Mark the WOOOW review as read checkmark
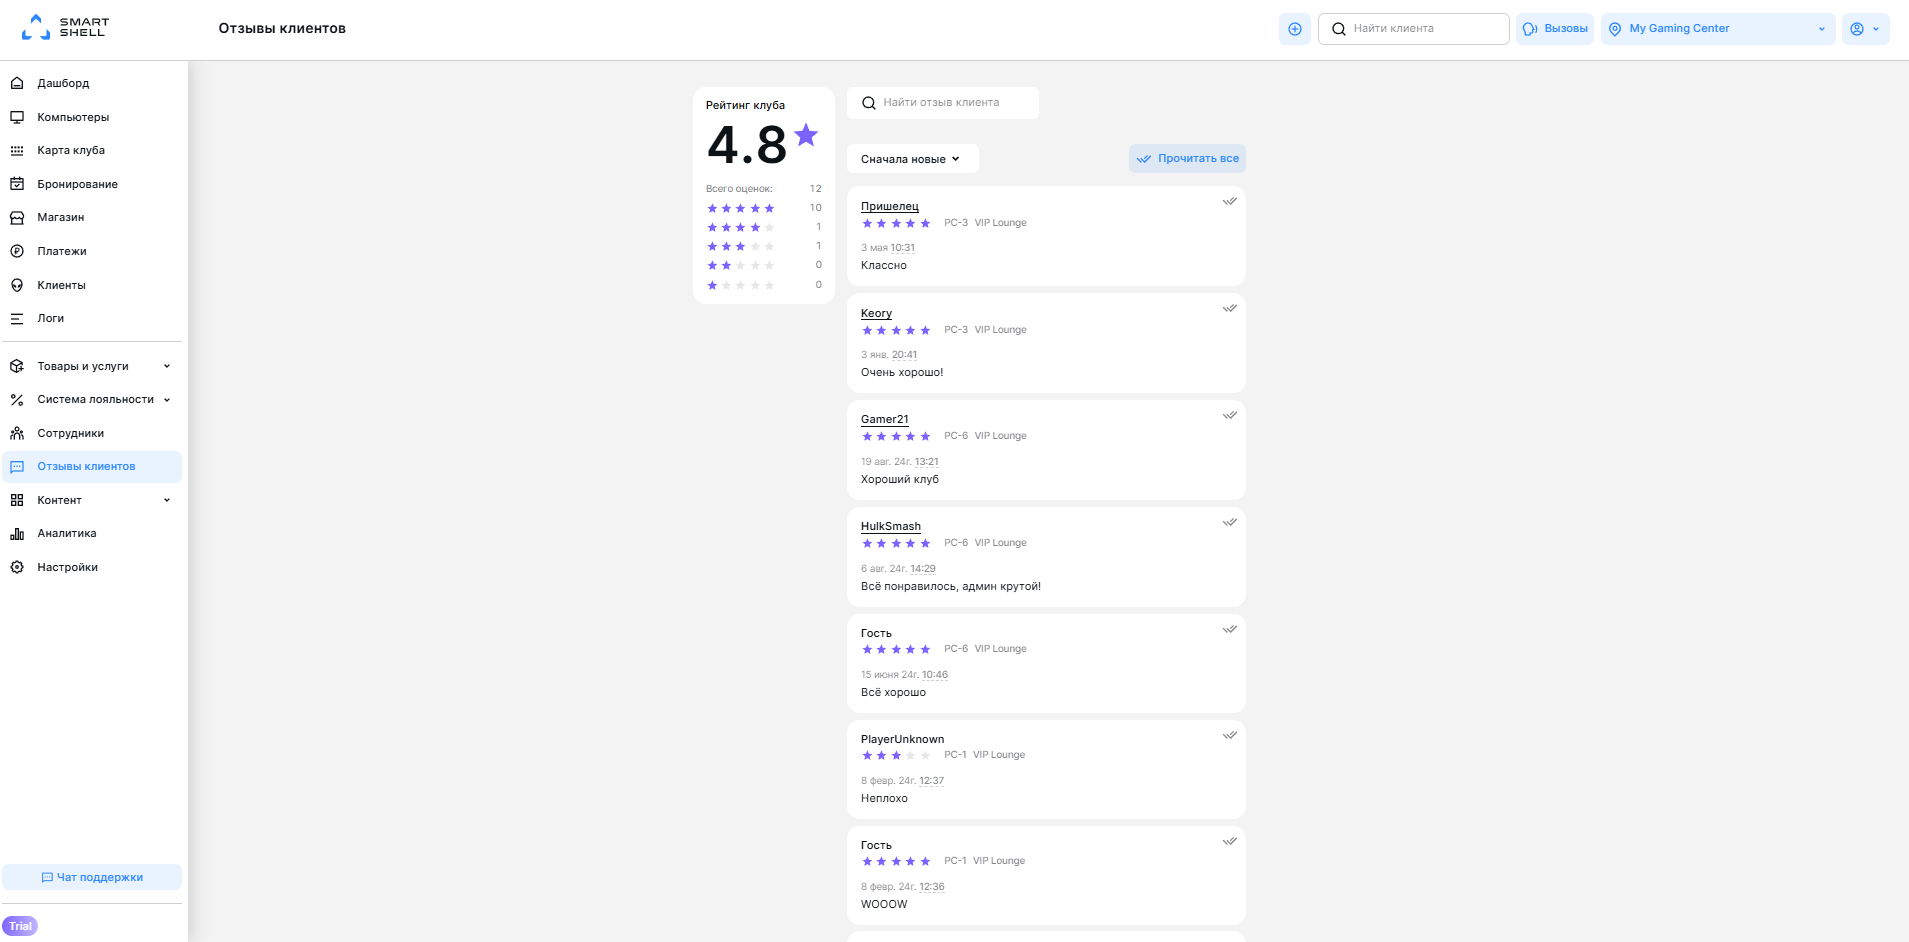Image resolution: width=1909 pixels, height=942 pixels. (1230, 841)
